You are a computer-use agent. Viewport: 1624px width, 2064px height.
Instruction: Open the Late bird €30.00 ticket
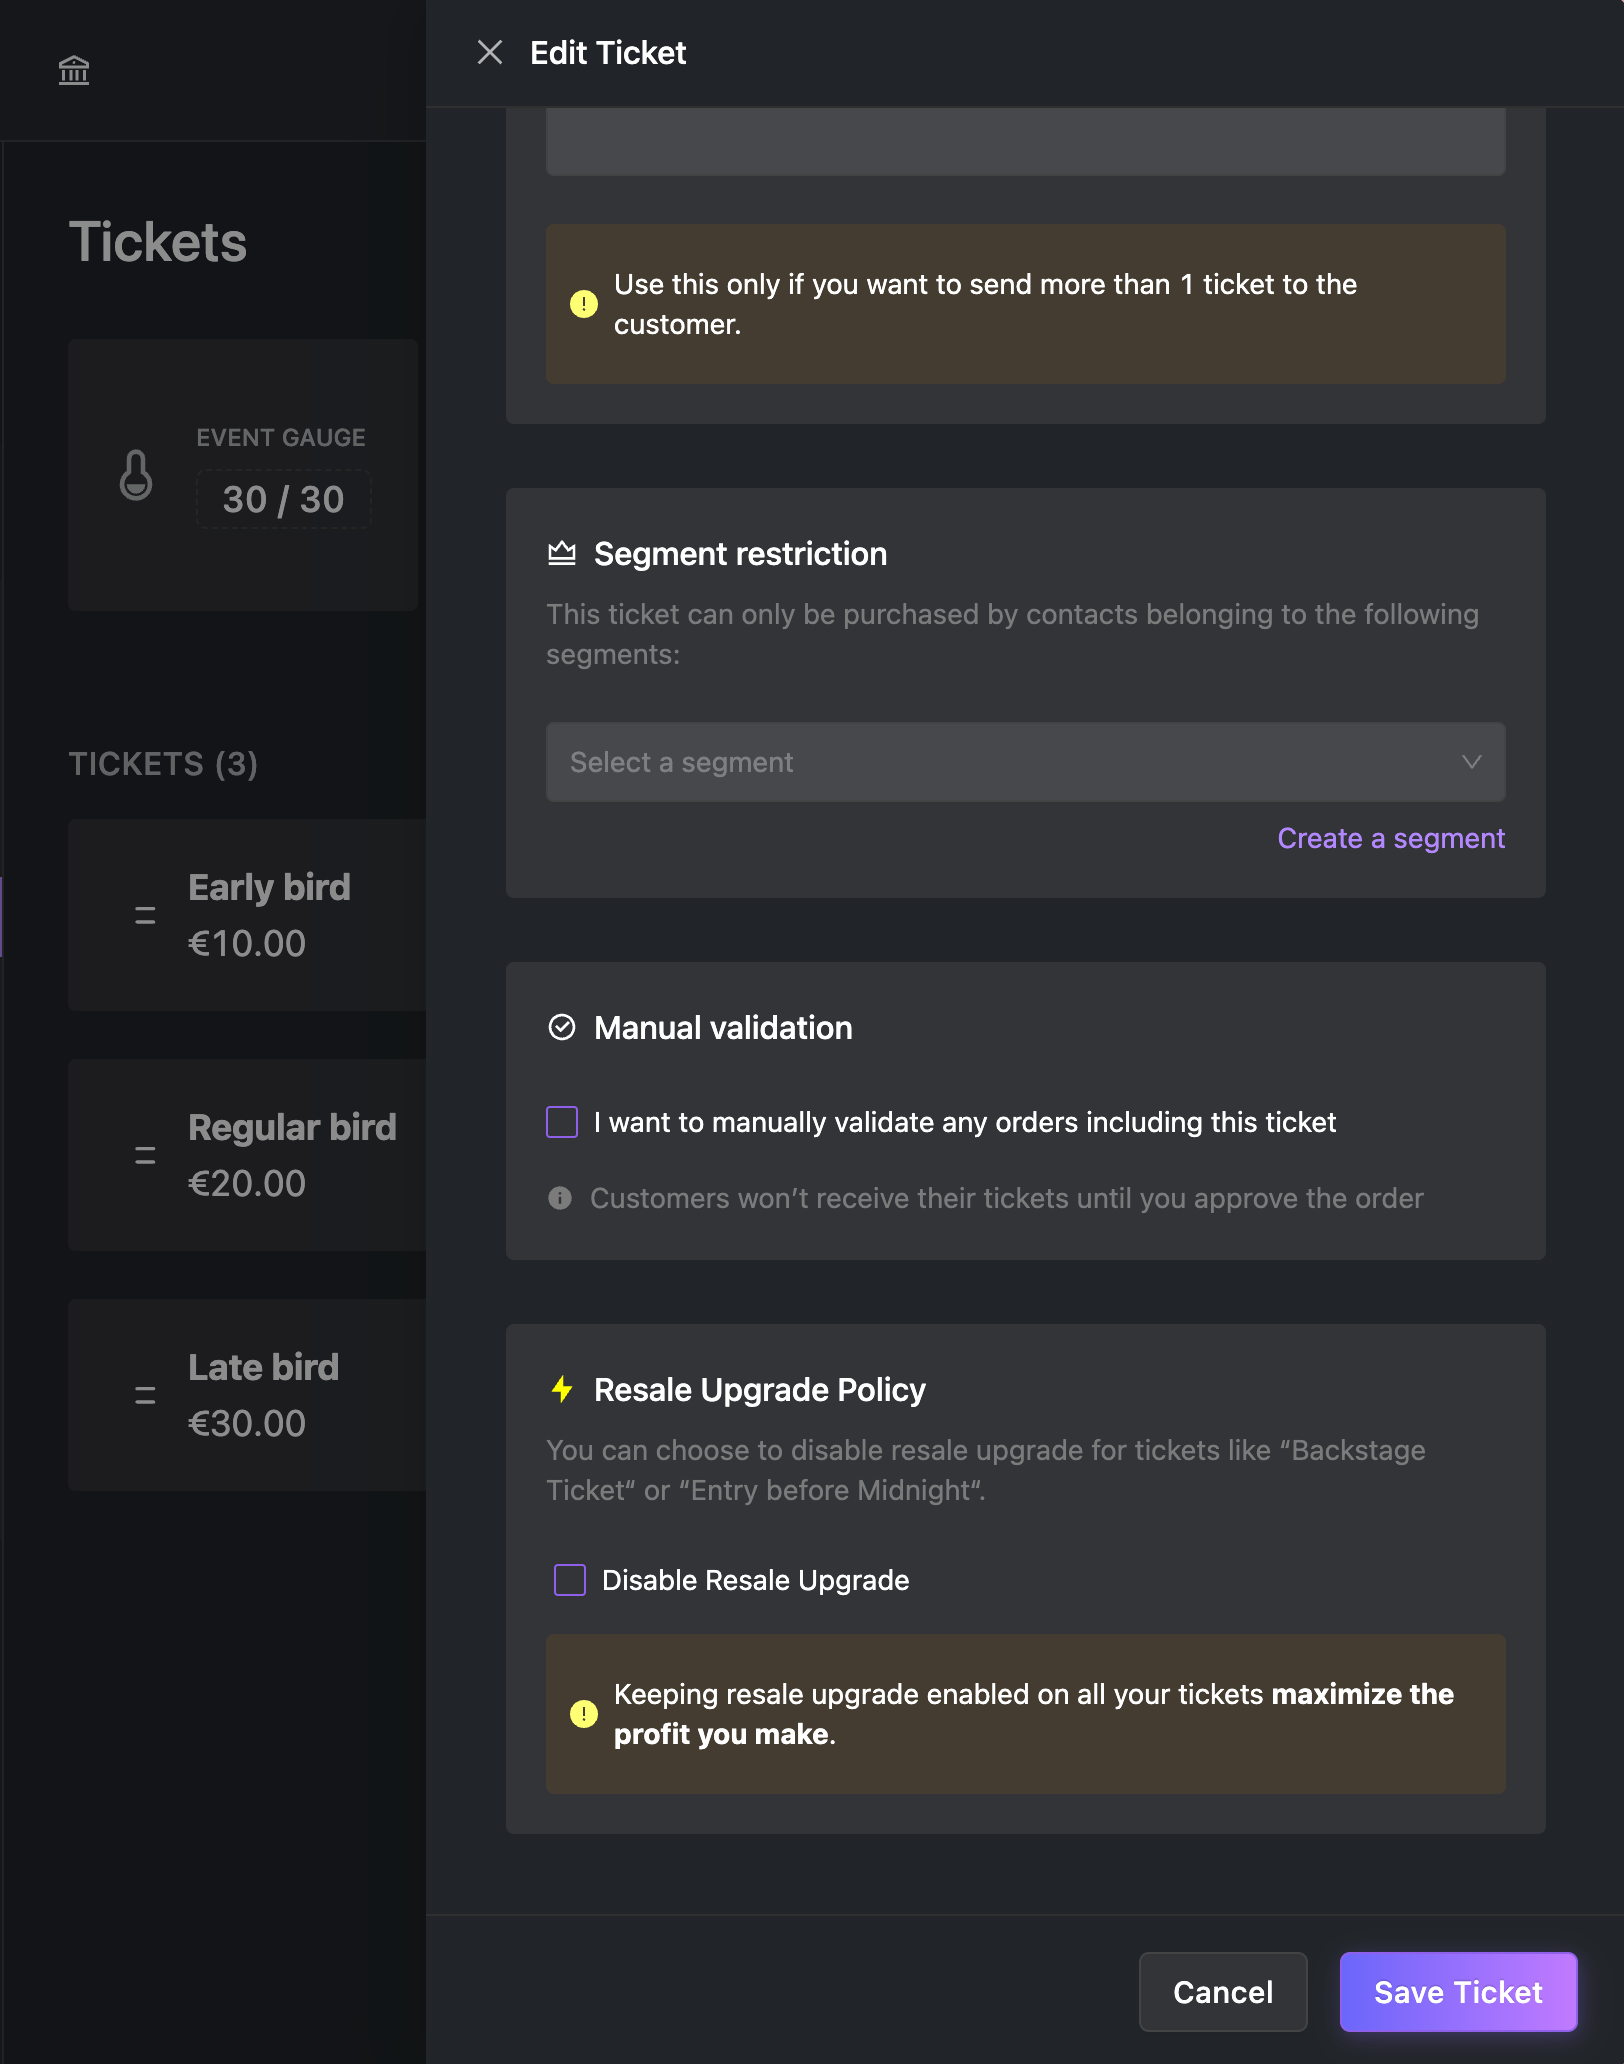pyautogui.click(x=247, y=1395)
